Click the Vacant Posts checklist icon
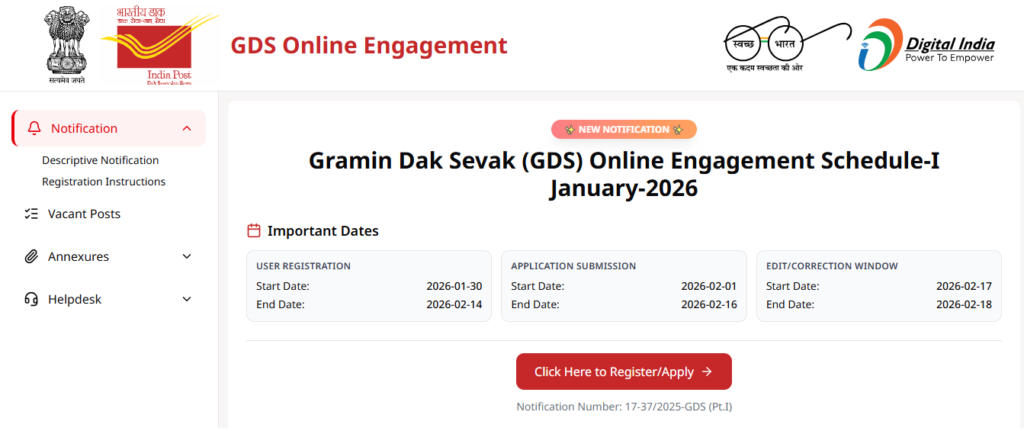 point(30,214)
